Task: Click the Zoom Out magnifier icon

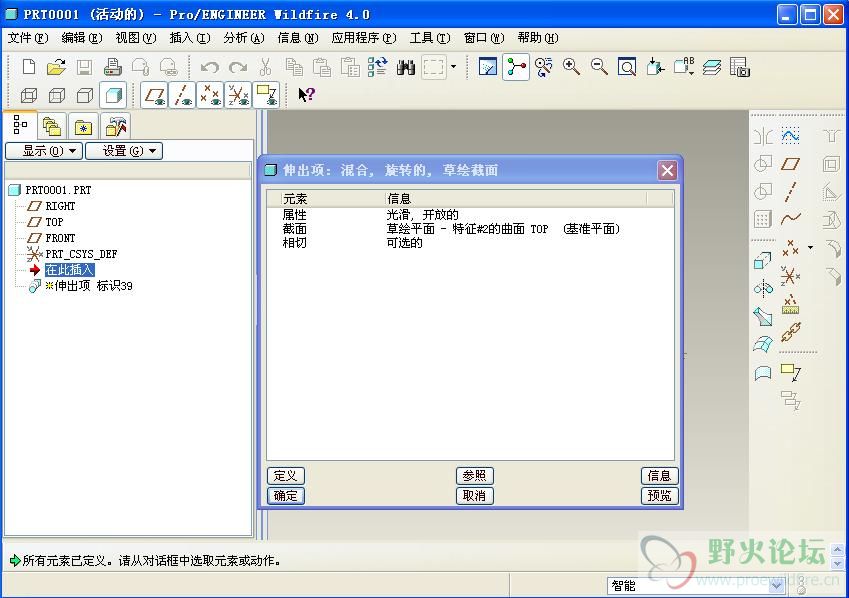Action: [599, 67]
